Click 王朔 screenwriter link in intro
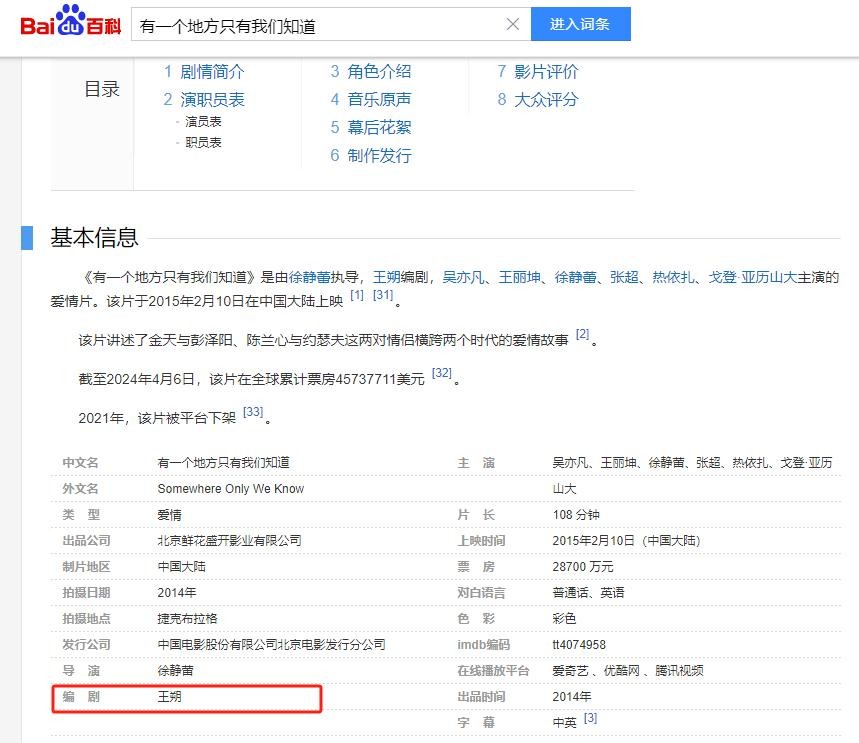Image resolution: width=859 pixels, height=743 pixels. click(387, 277)
